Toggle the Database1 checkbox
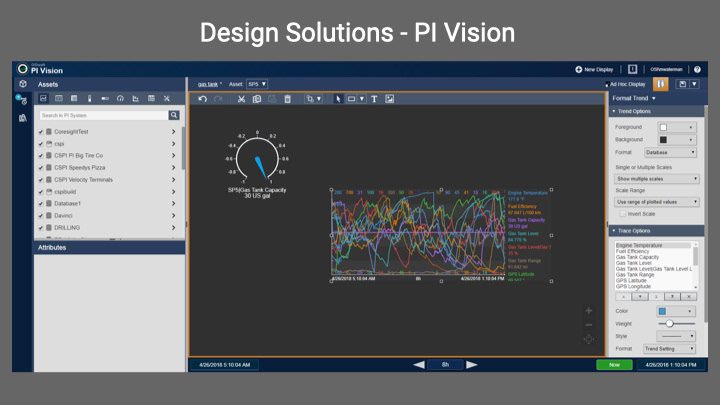The image size is (720, 405). click(x=41, y=203)
